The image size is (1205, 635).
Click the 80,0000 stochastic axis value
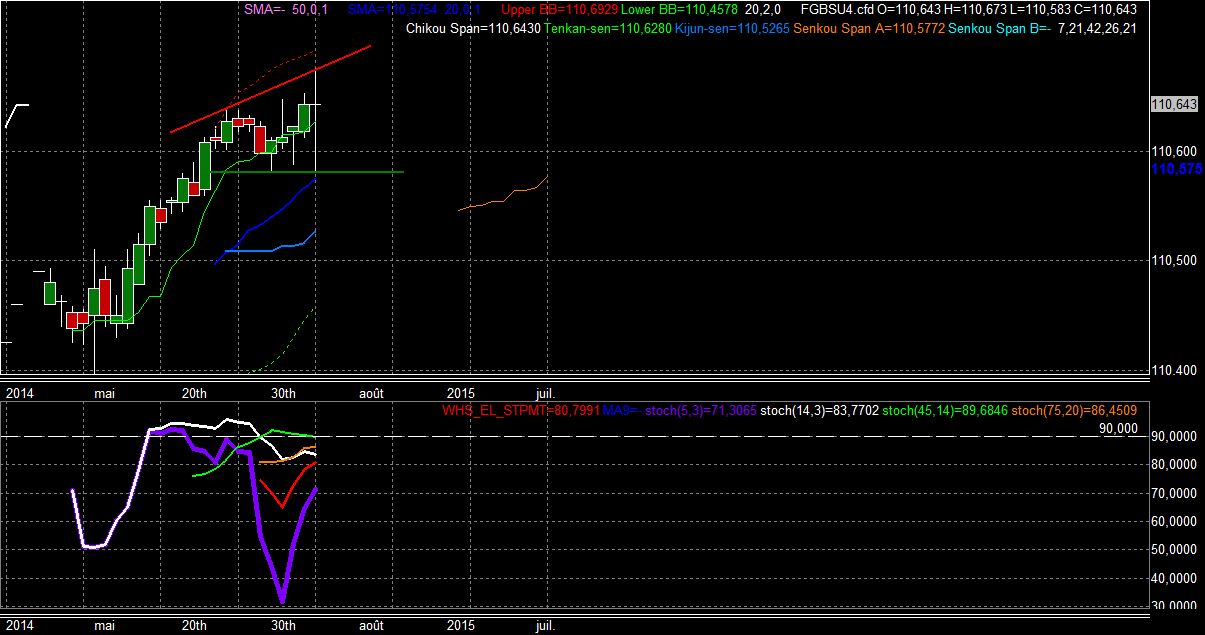click(x=1173, y=466)
